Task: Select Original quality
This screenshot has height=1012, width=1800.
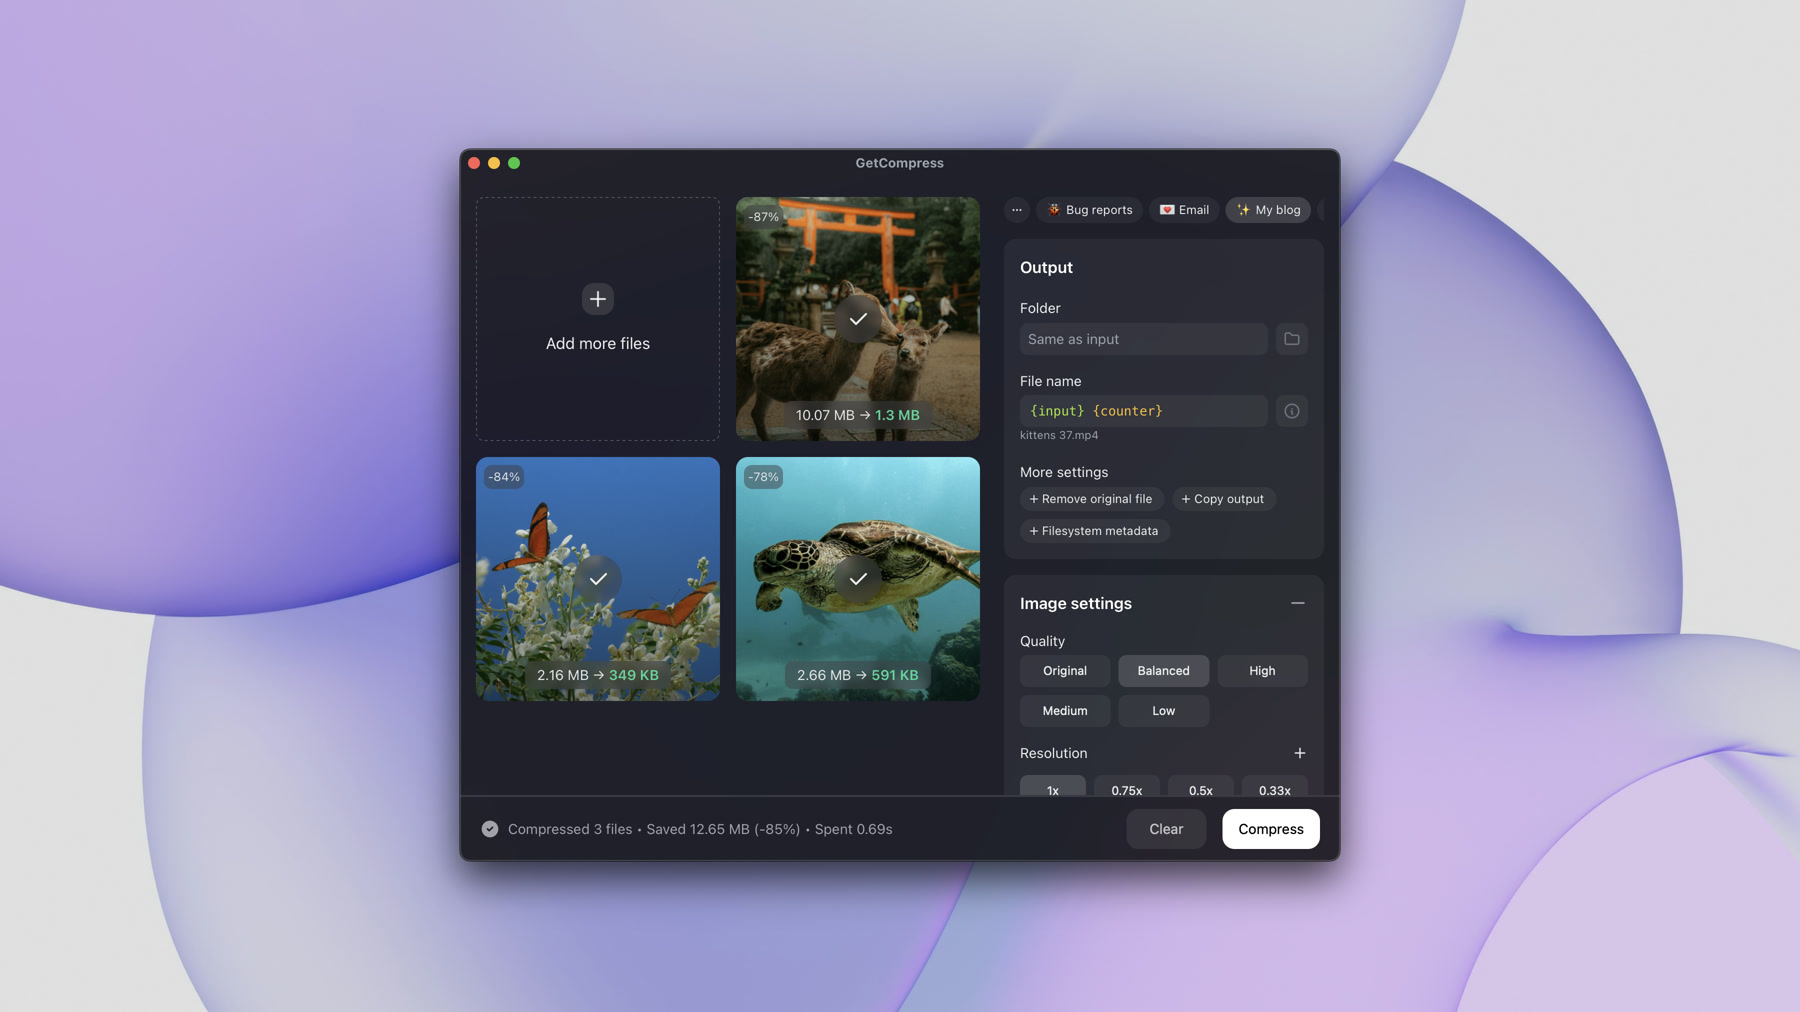Action: tap(1064, 671)
